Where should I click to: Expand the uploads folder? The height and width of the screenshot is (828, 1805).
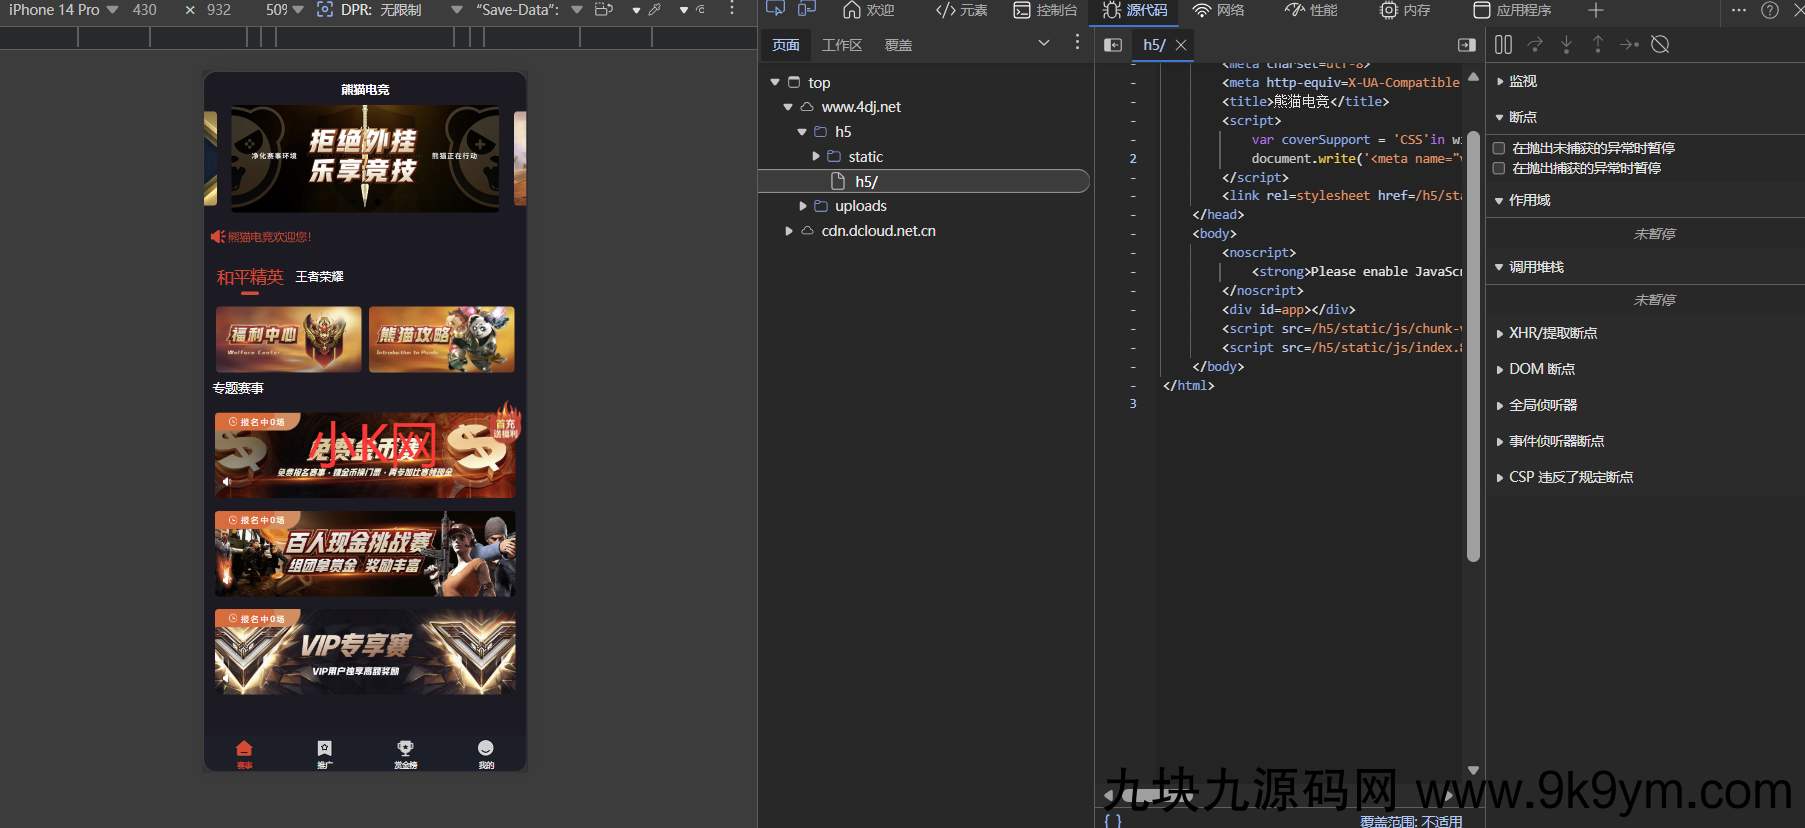coord(803,206)
